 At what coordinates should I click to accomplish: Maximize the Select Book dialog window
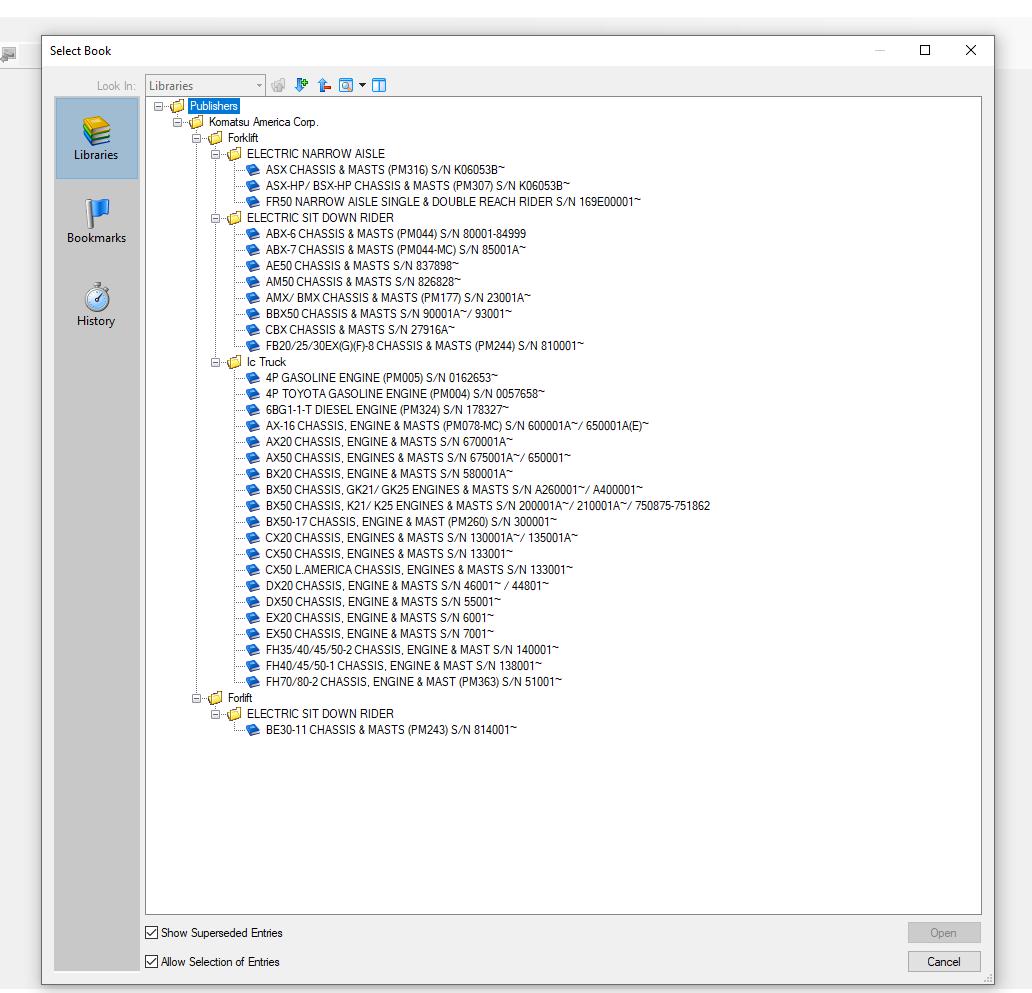925,50
